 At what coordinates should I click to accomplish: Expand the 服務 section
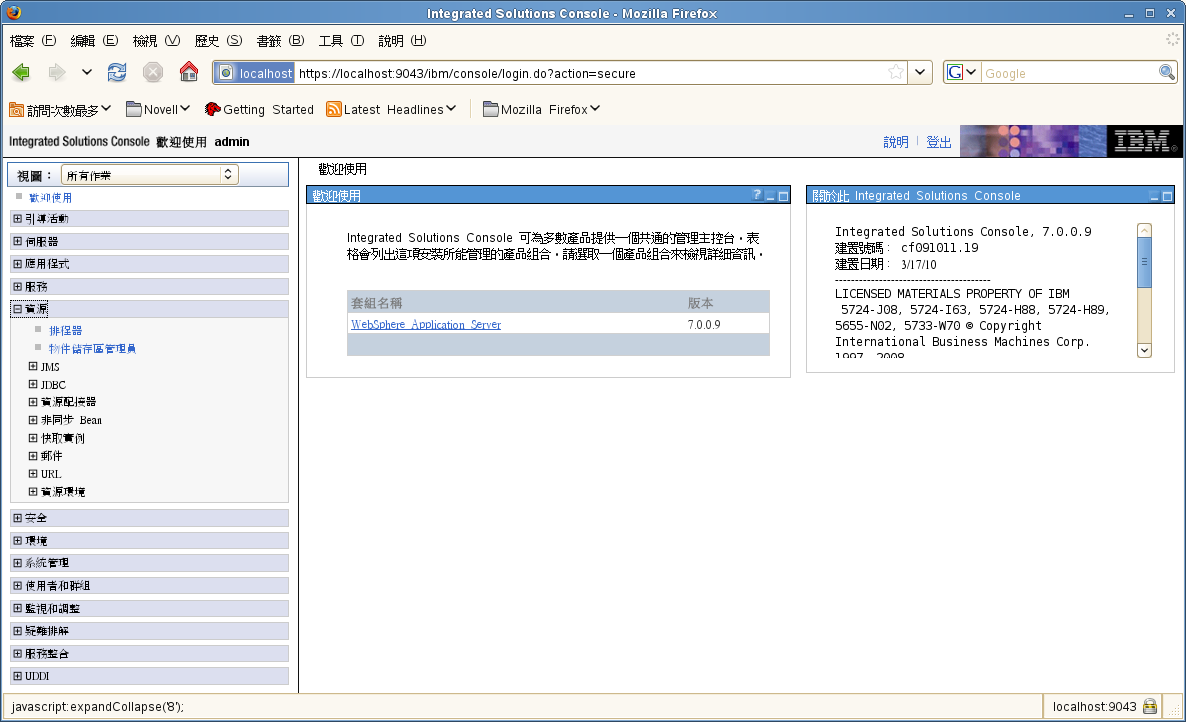(x=17, y=287)
